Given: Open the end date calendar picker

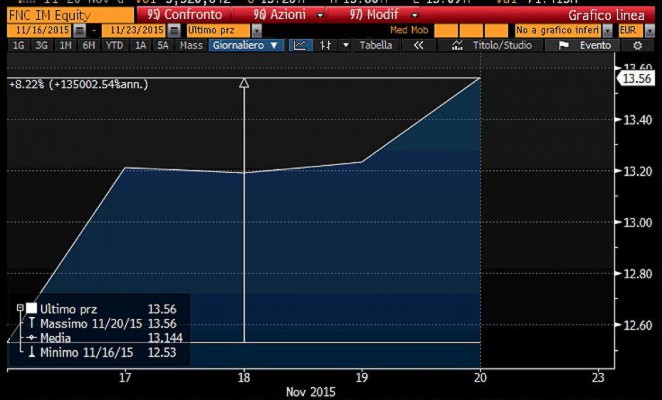Looking at the screenshot, I should point(172,31).
